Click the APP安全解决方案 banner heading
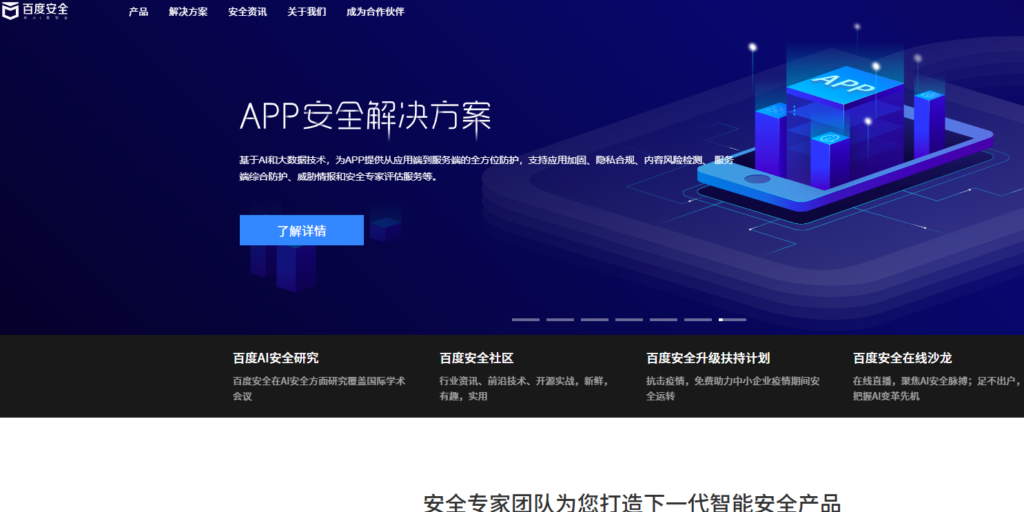 (x=365, y=117)
